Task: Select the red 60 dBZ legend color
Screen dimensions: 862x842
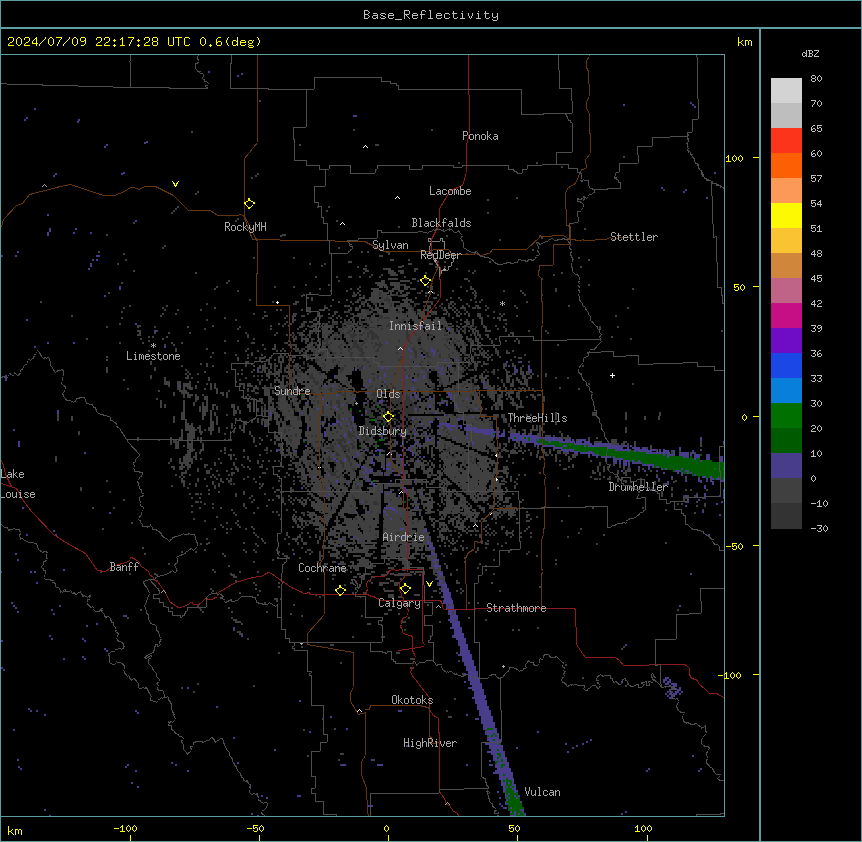Action: [786, 141]
